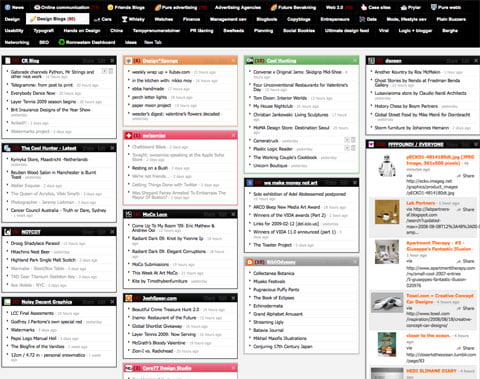Close the CR Blog widget

(112, 61)
